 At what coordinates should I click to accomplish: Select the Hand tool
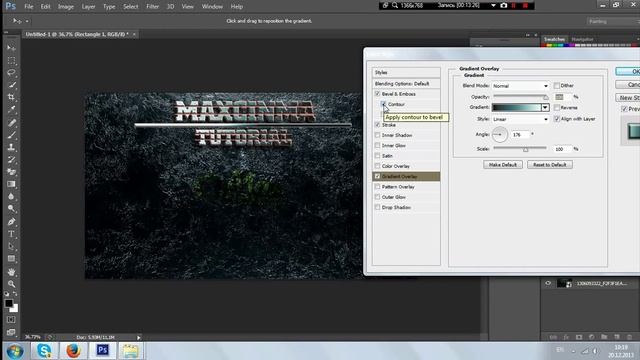click(11, 271)
